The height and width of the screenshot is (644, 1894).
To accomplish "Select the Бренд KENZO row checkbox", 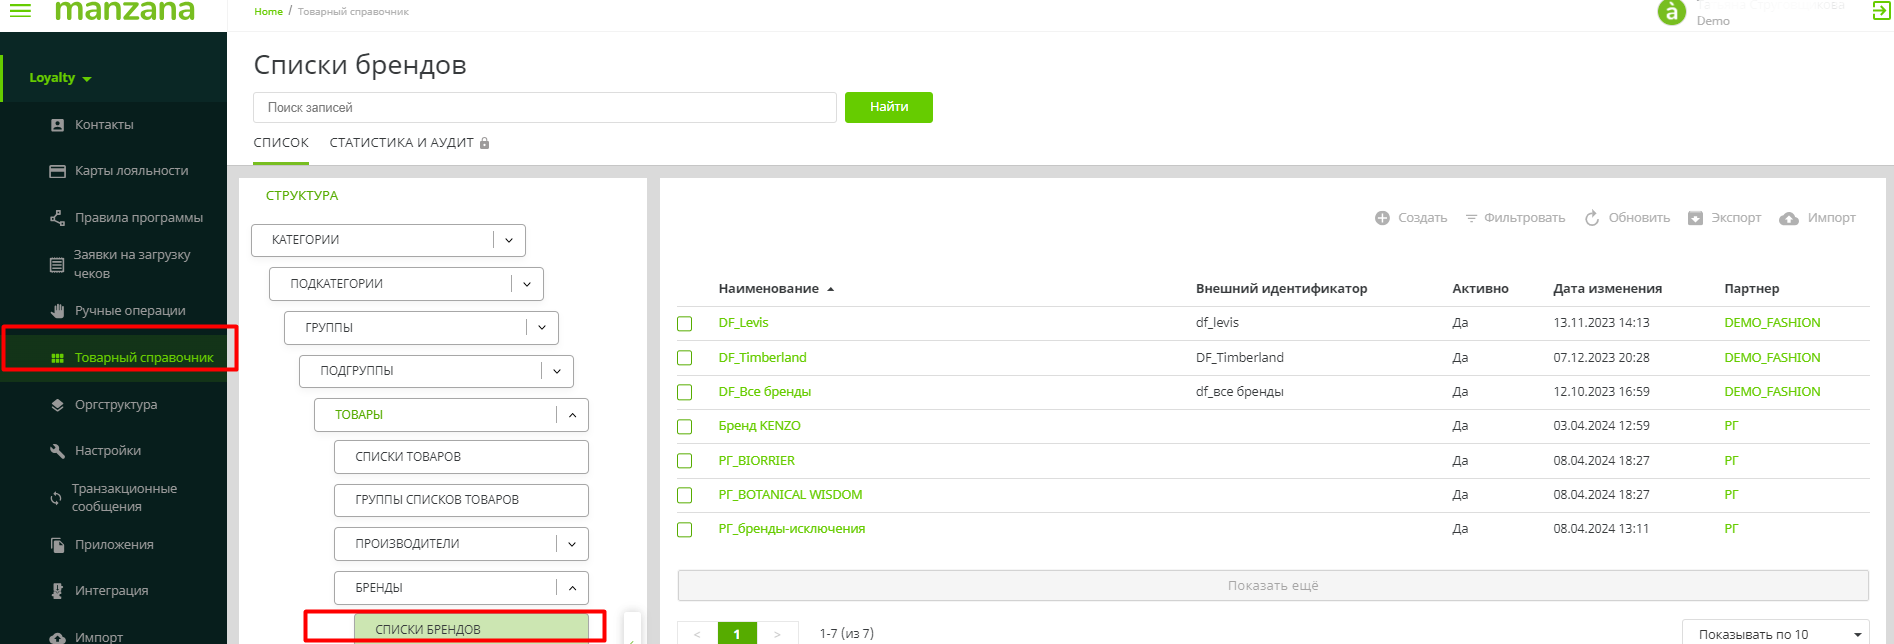I will (x=685, y=427).
